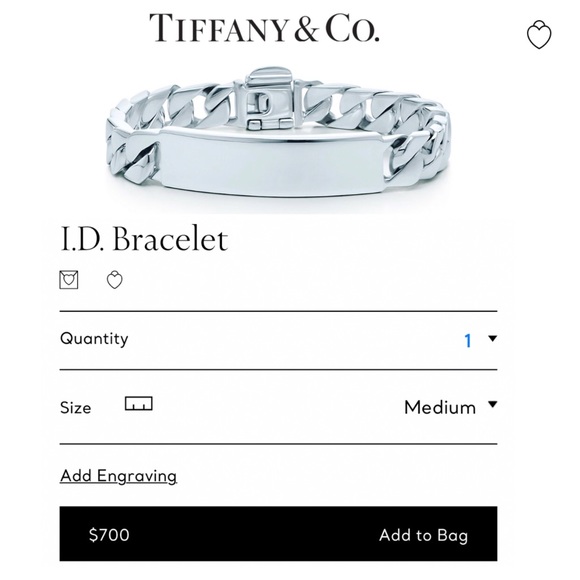
Task: Click the Size label
Action: pyautogui.click(x=75, y=408)
